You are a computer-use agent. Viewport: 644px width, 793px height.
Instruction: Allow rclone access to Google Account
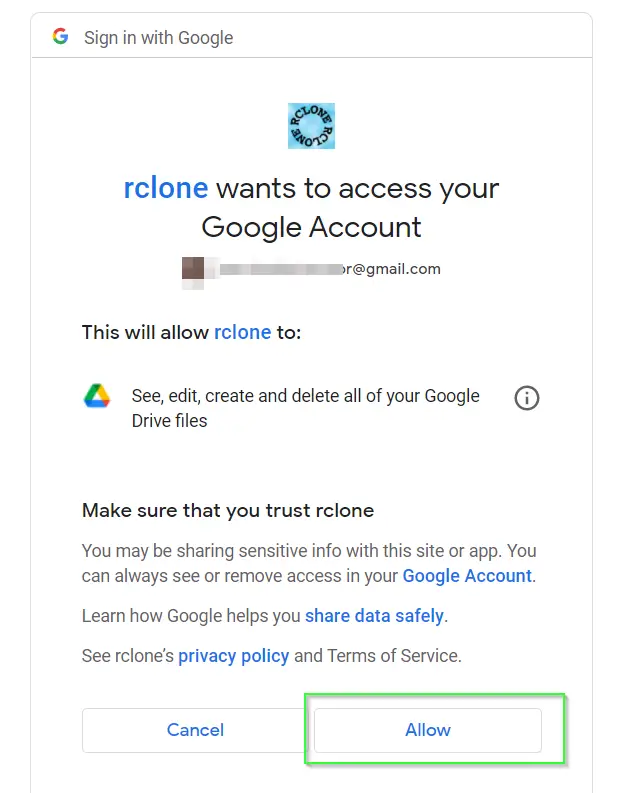[428, 730]
